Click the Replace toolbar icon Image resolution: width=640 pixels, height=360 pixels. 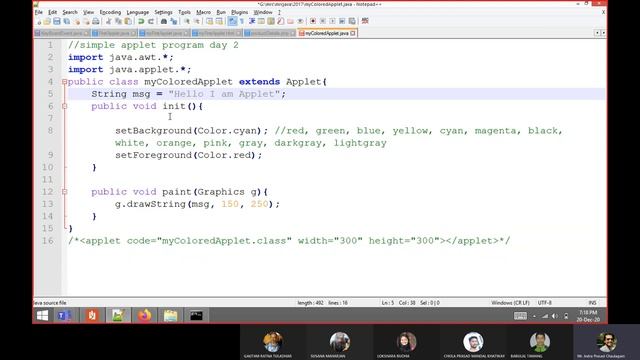[x=173, y=21]
